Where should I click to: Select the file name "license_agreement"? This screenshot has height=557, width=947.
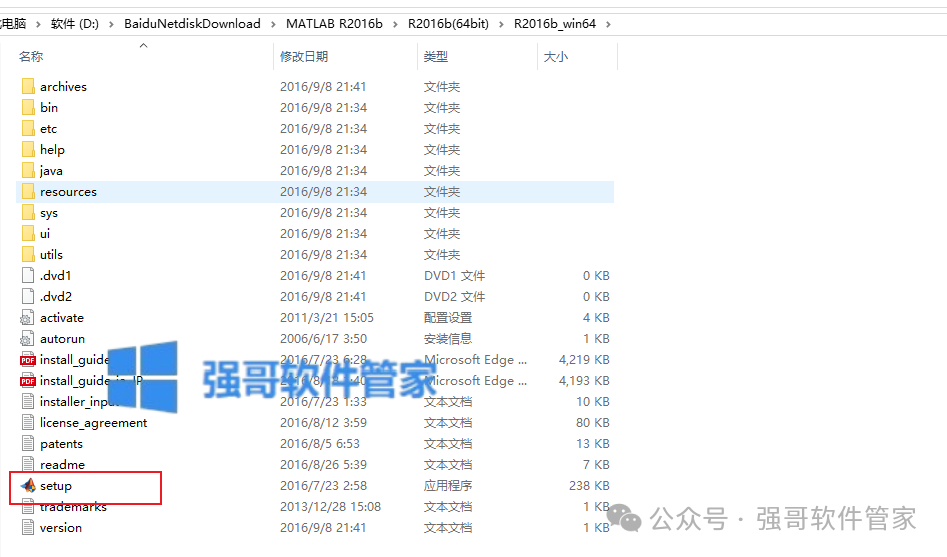[x=94, y=423]
